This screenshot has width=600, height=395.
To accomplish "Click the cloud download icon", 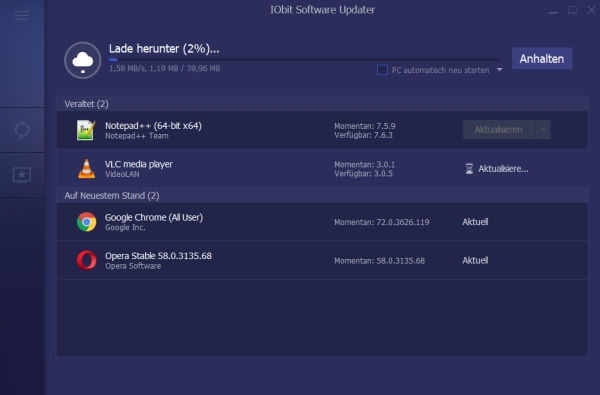I will coord(83,60).
